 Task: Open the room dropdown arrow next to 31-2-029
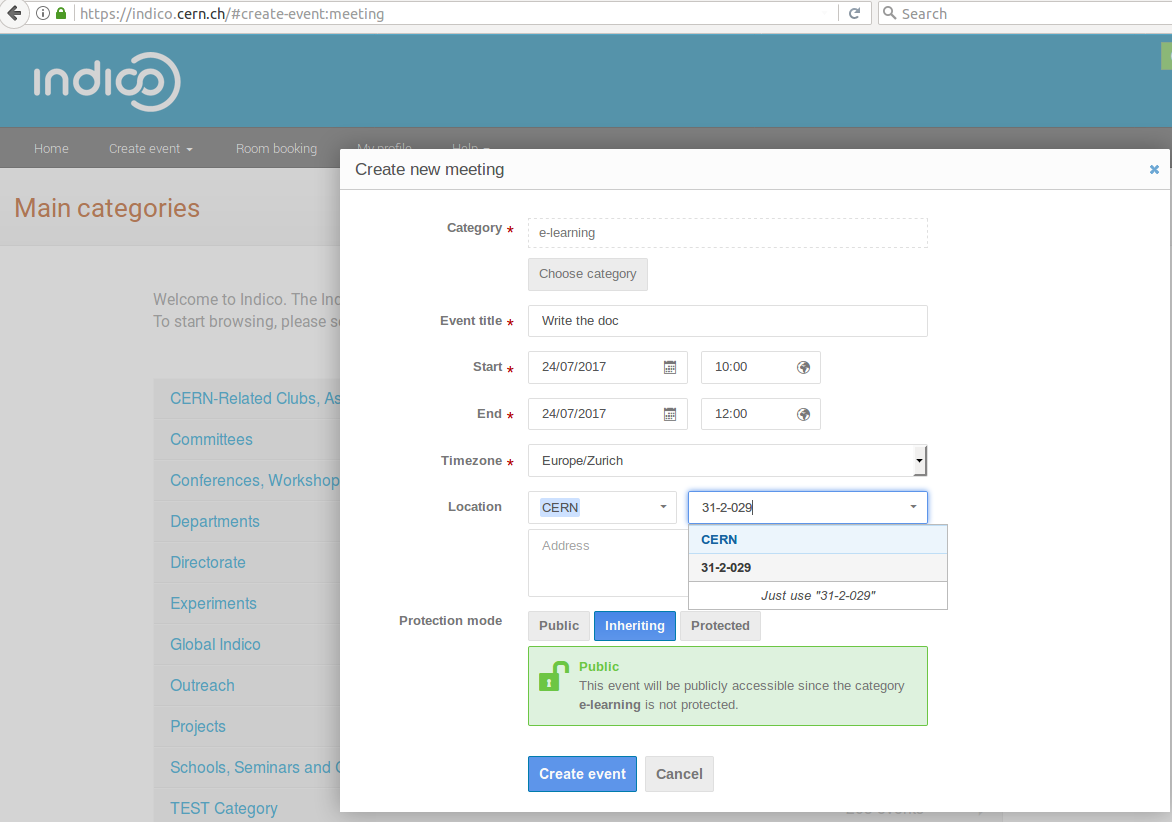(913, 507)
